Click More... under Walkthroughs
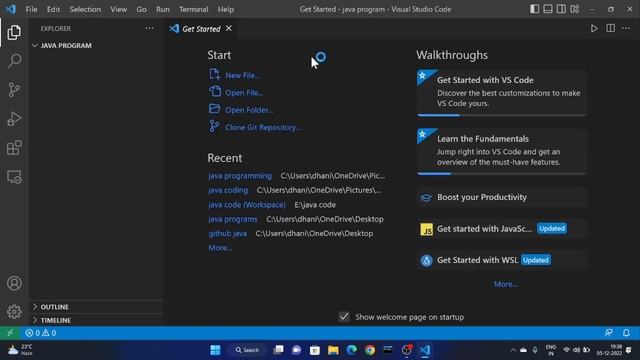 coord(505,284)
